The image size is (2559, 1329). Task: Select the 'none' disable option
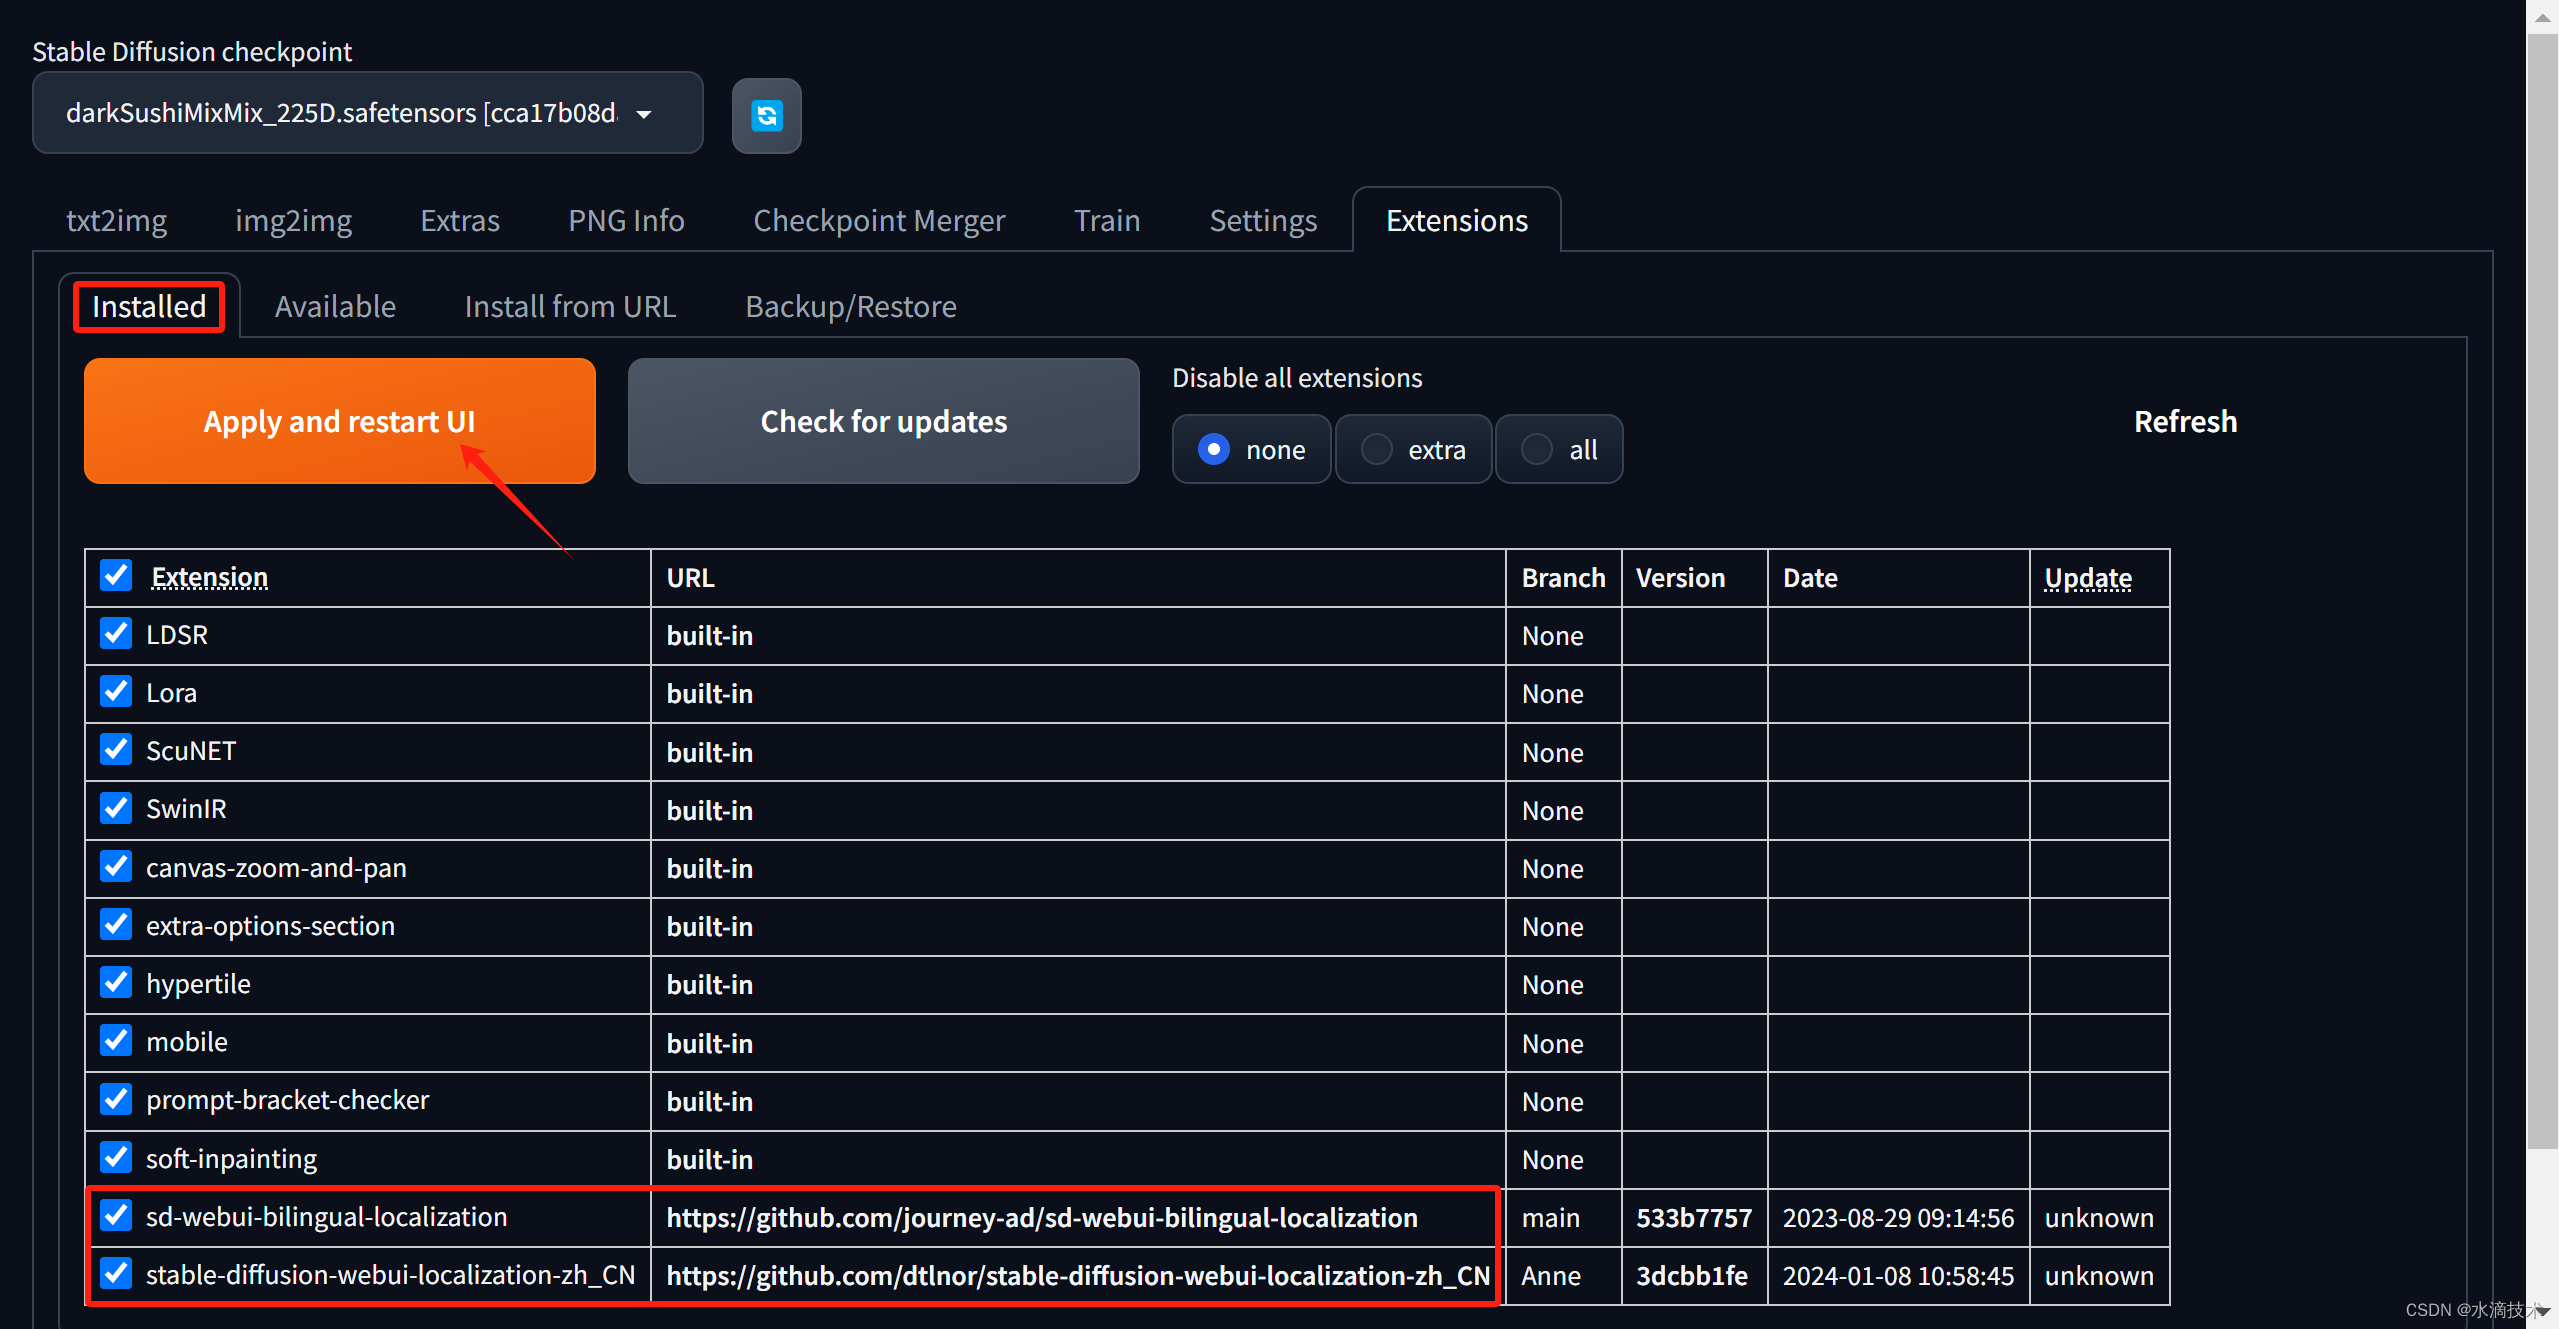(1251, 450)
